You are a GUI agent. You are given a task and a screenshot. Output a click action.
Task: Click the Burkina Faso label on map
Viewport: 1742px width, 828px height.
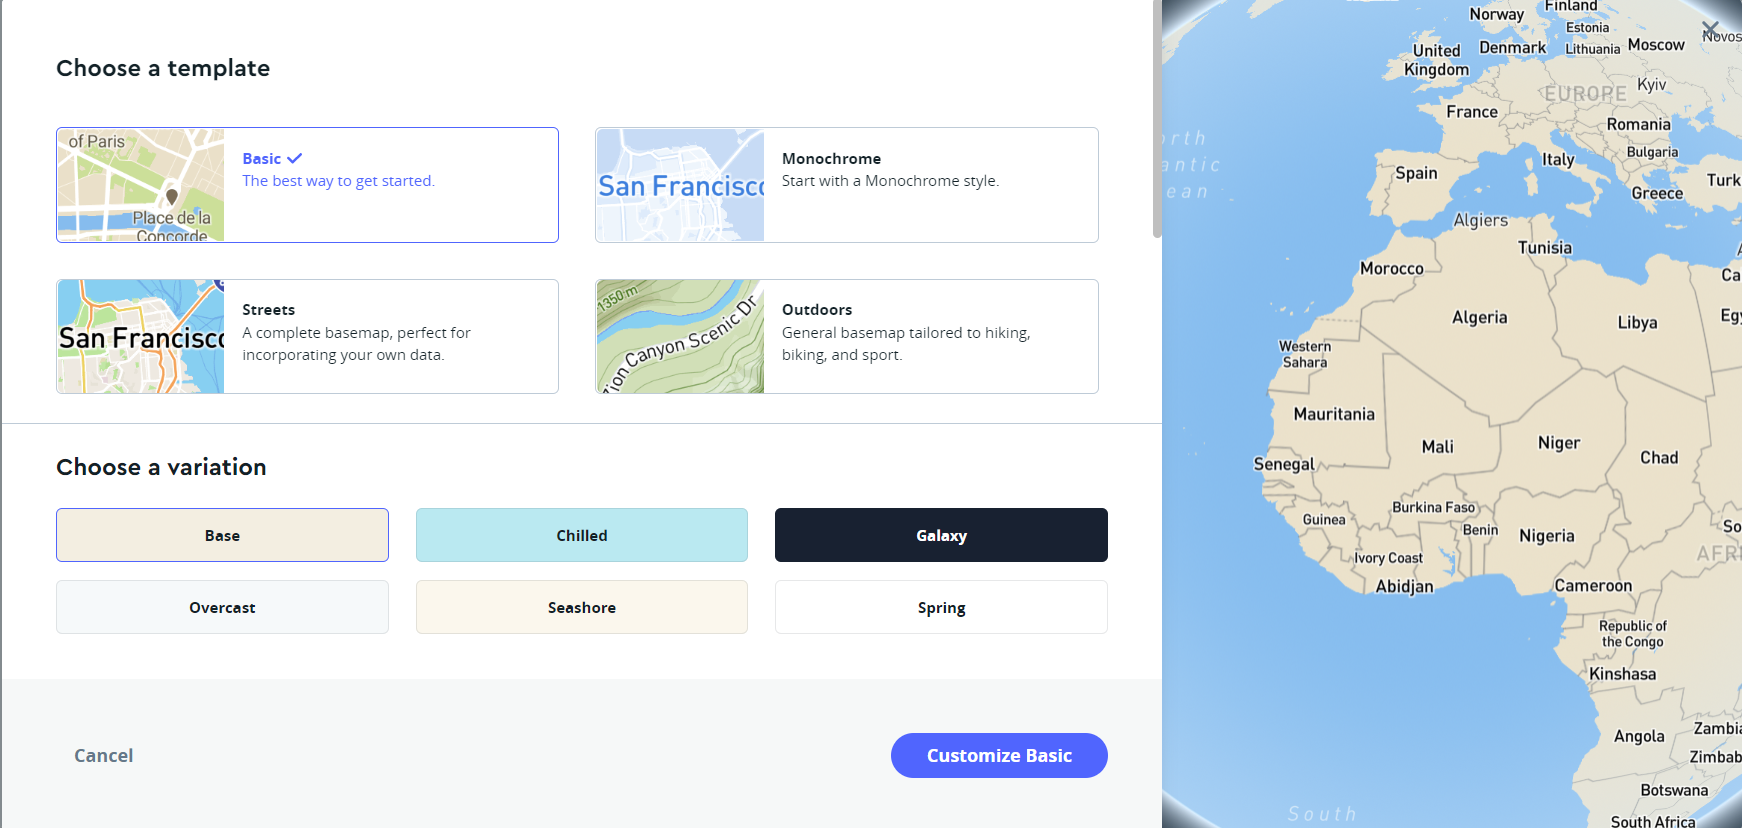pos(1433,507)
